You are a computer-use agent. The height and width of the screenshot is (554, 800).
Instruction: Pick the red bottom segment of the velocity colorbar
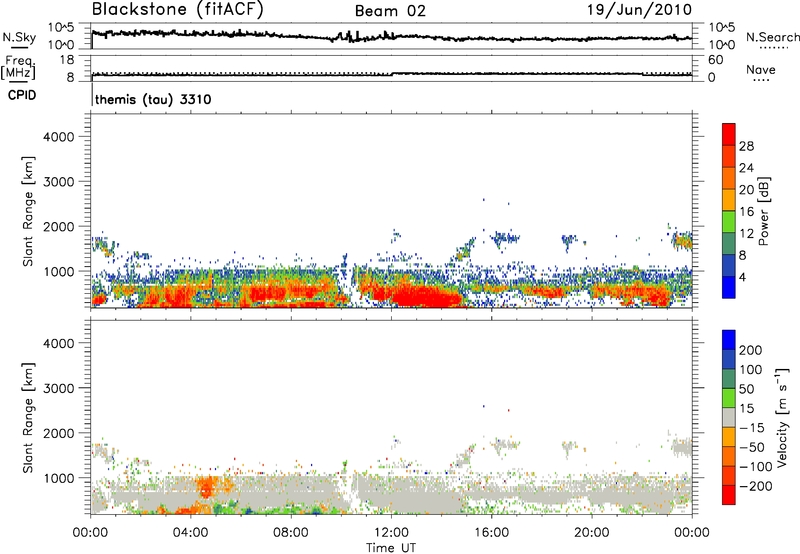coord(729,494)
